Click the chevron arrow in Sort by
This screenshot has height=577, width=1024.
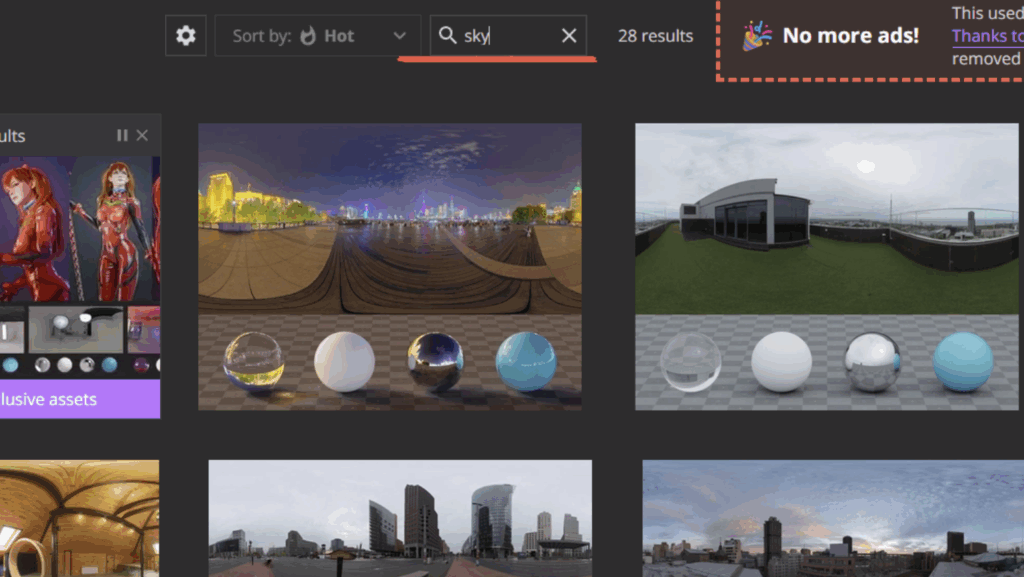coord(400,36)
